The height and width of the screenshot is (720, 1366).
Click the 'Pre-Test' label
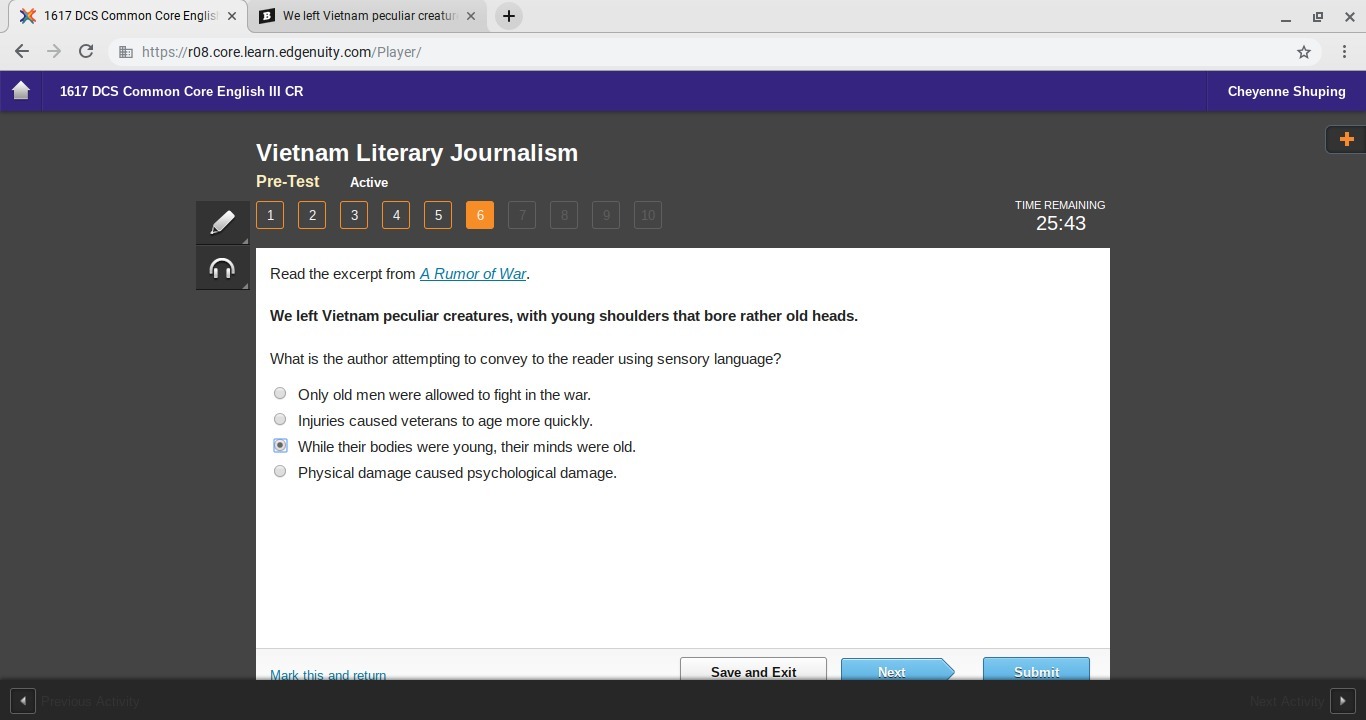[288, 182]
